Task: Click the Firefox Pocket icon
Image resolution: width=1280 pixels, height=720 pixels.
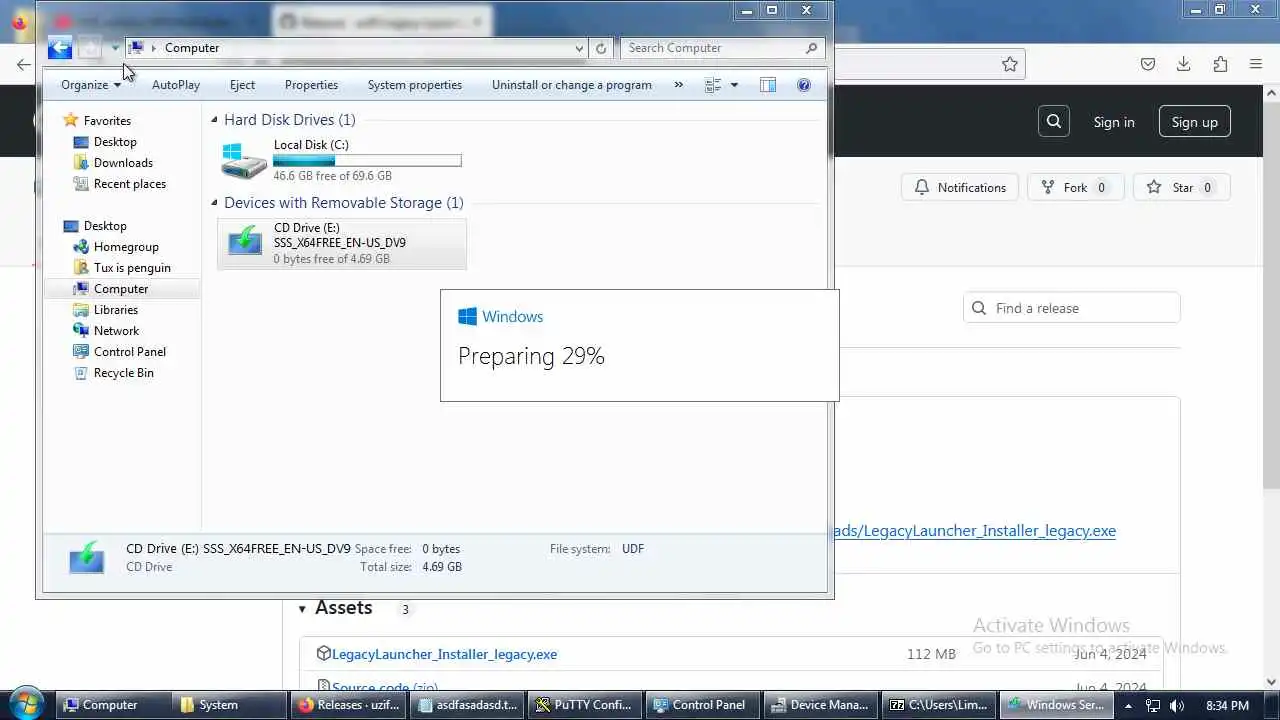Action: tap(1148, 64)
